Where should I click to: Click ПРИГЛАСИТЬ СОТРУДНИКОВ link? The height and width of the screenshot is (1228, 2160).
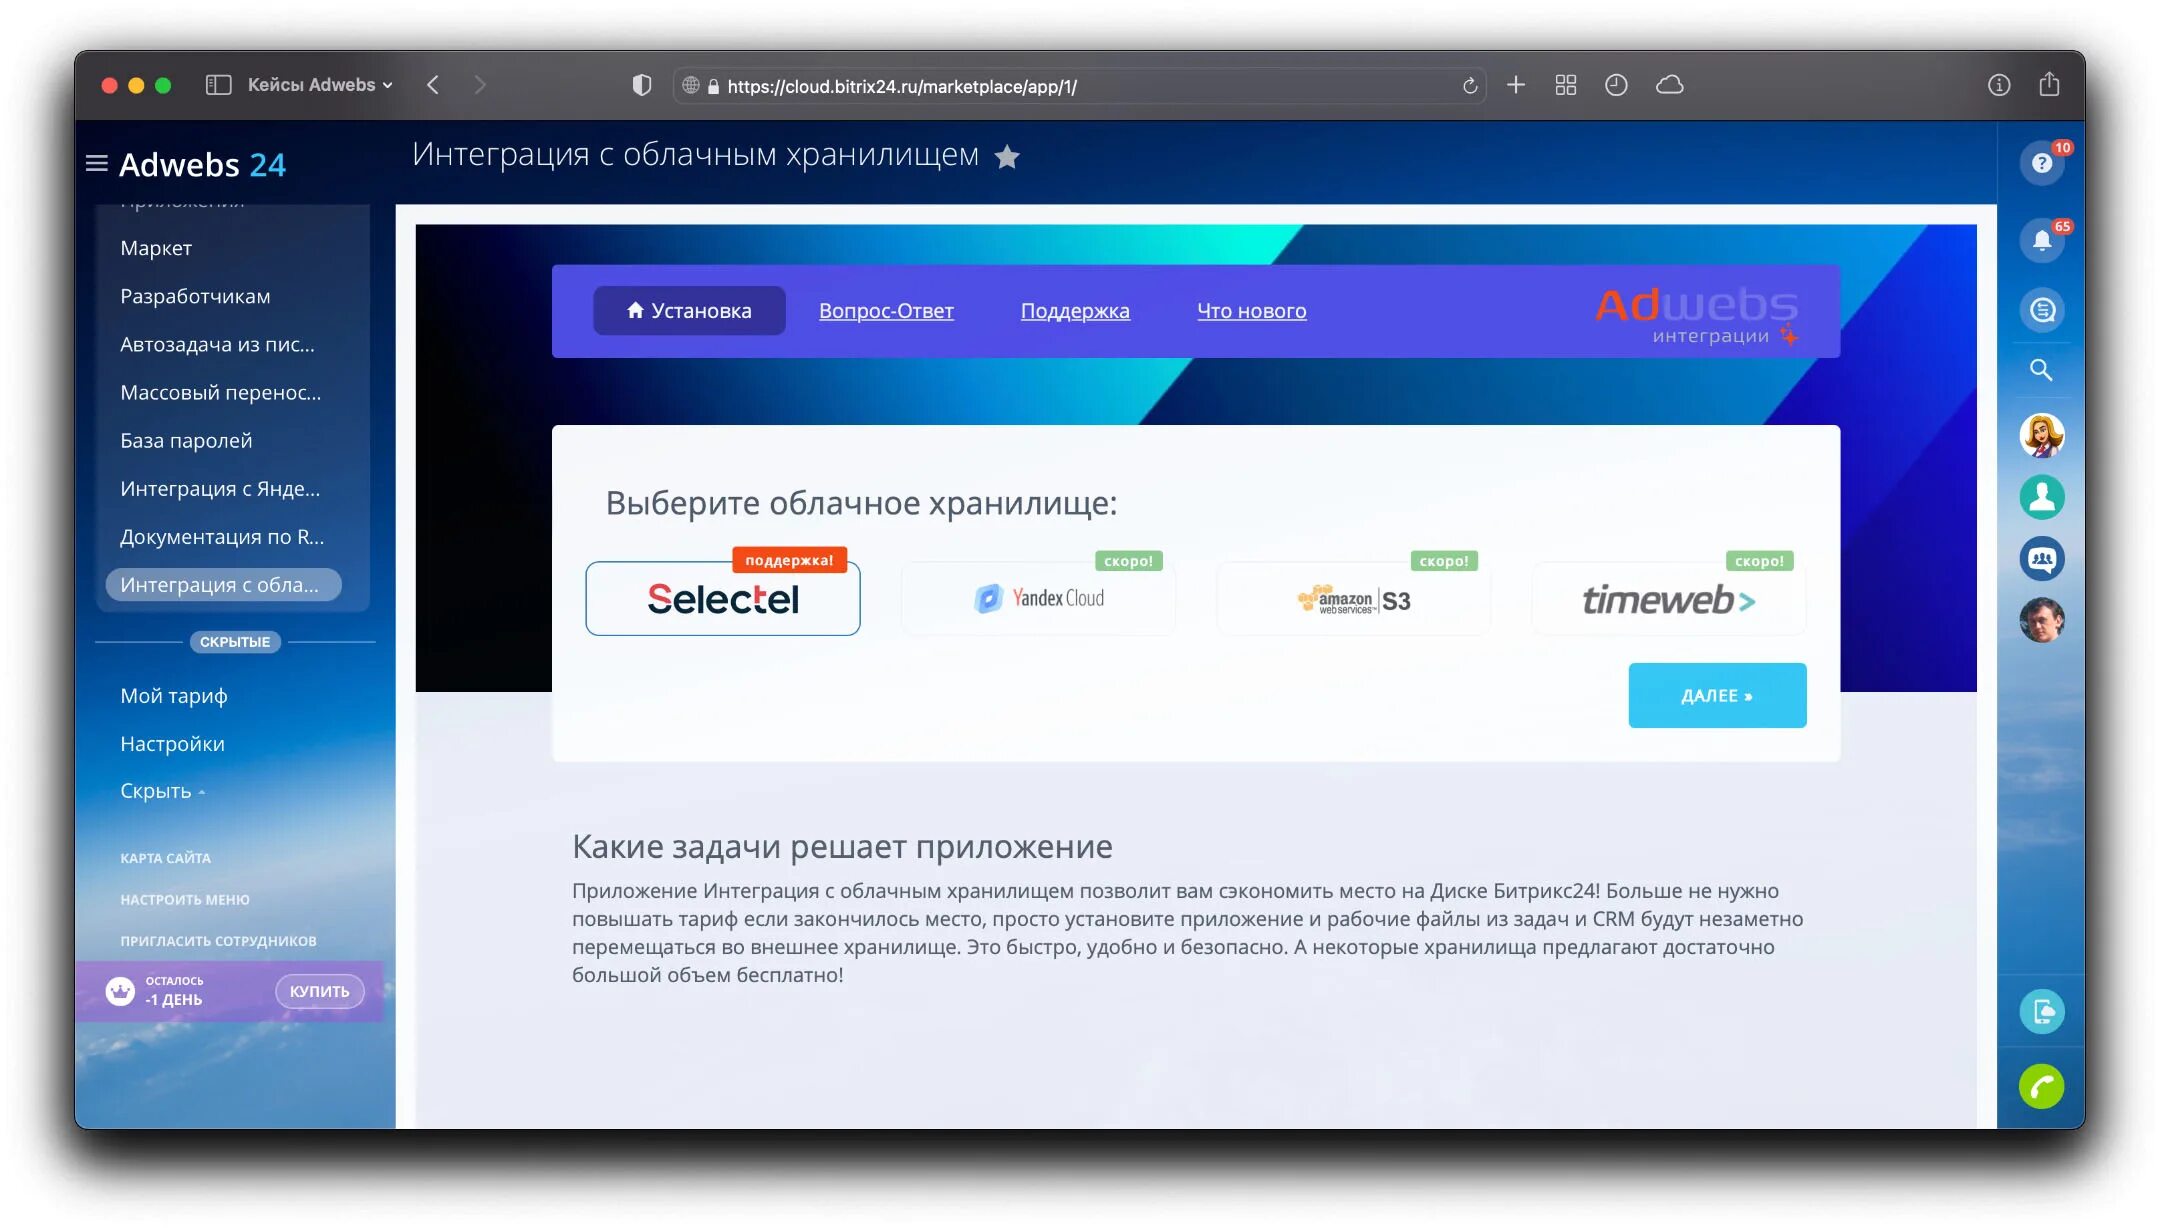point(218,941)
